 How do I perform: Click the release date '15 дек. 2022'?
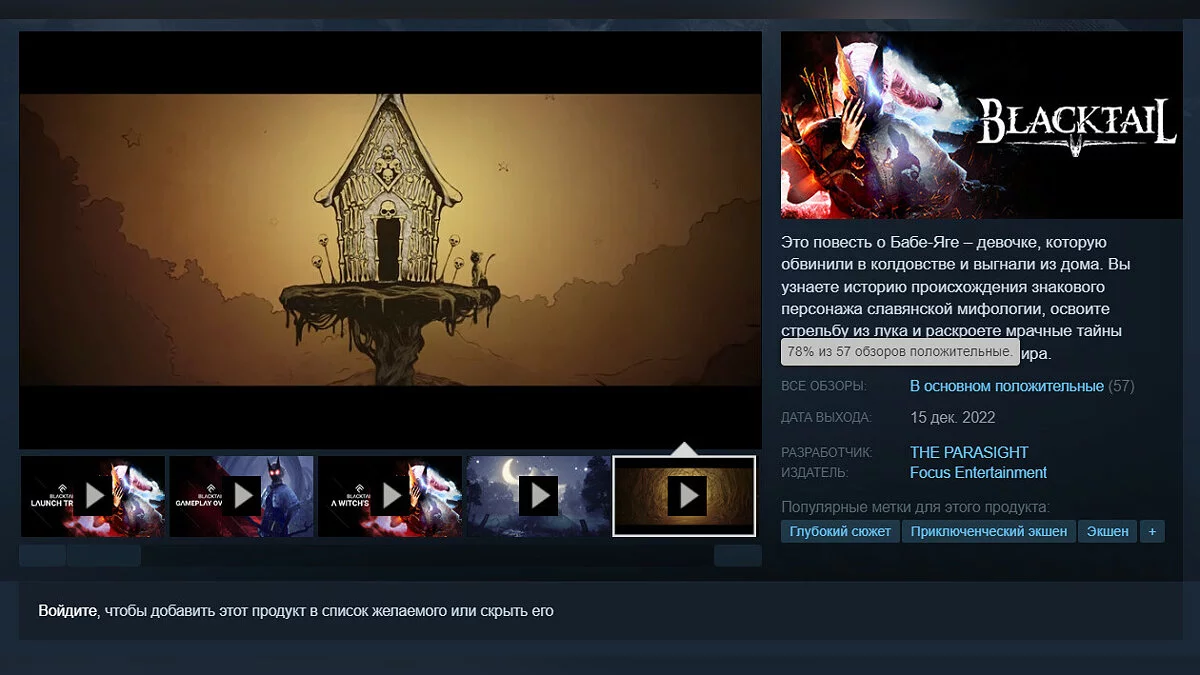[x=953, y=418]
